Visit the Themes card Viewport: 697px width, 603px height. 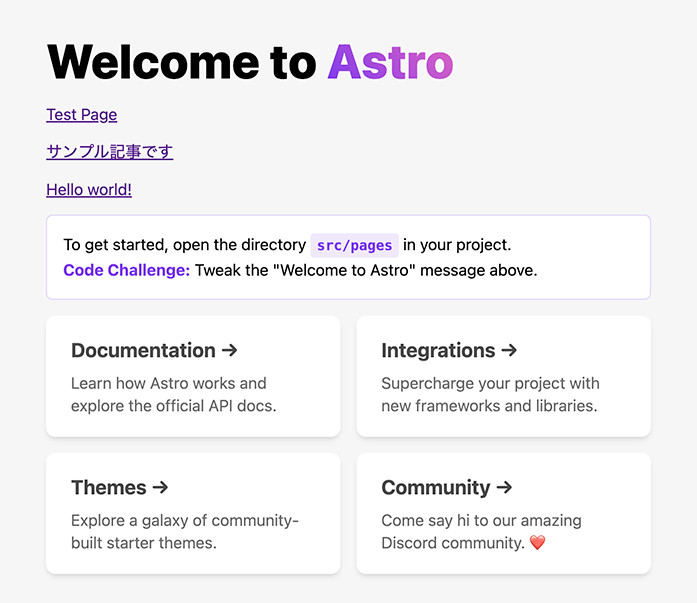pyautogui.click(x=193, y=513)
